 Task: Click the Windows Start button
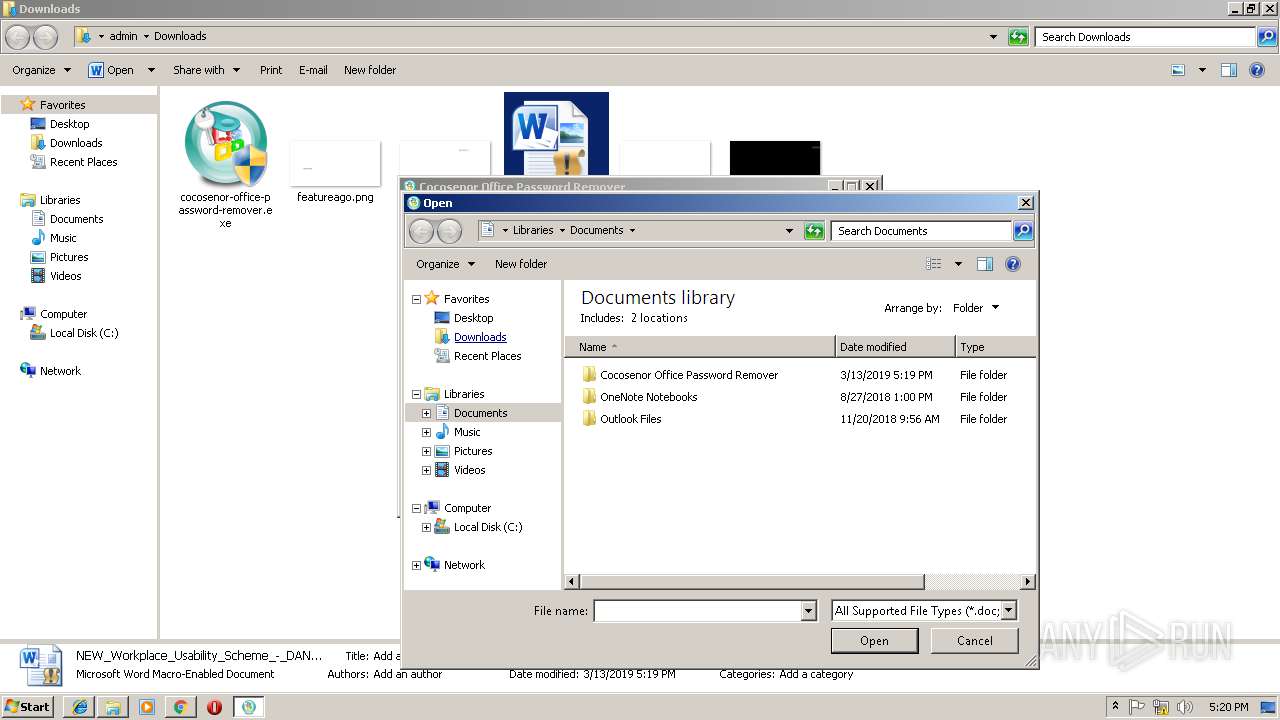coord(28,706)
